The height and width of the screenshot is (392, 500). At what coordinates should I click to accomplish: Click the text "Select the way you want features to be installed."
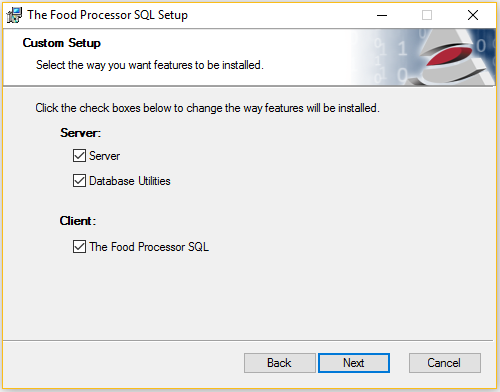click(x=150, y=65)
